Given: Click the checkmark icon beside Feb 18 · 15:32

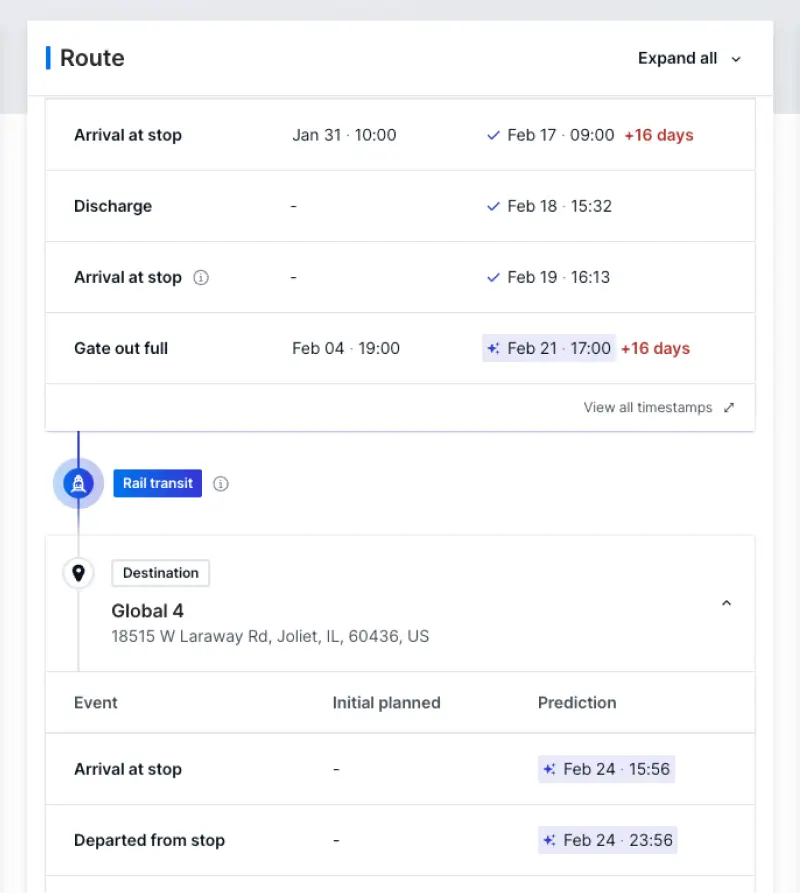Looking at the screenshot, I should (x=494, y=206).
